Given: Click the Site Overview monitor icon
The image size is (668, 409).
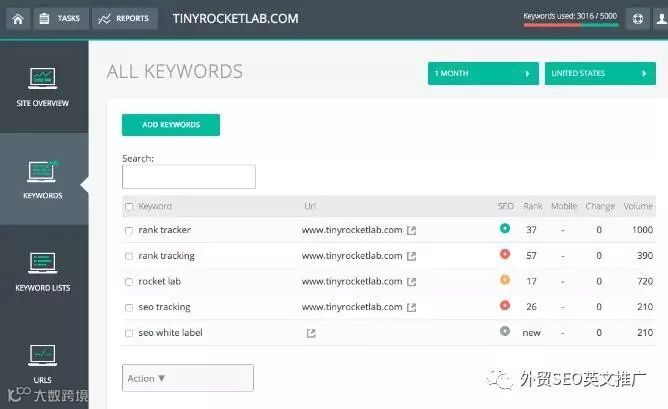Looking at the screenshot, I should point(43,78).
